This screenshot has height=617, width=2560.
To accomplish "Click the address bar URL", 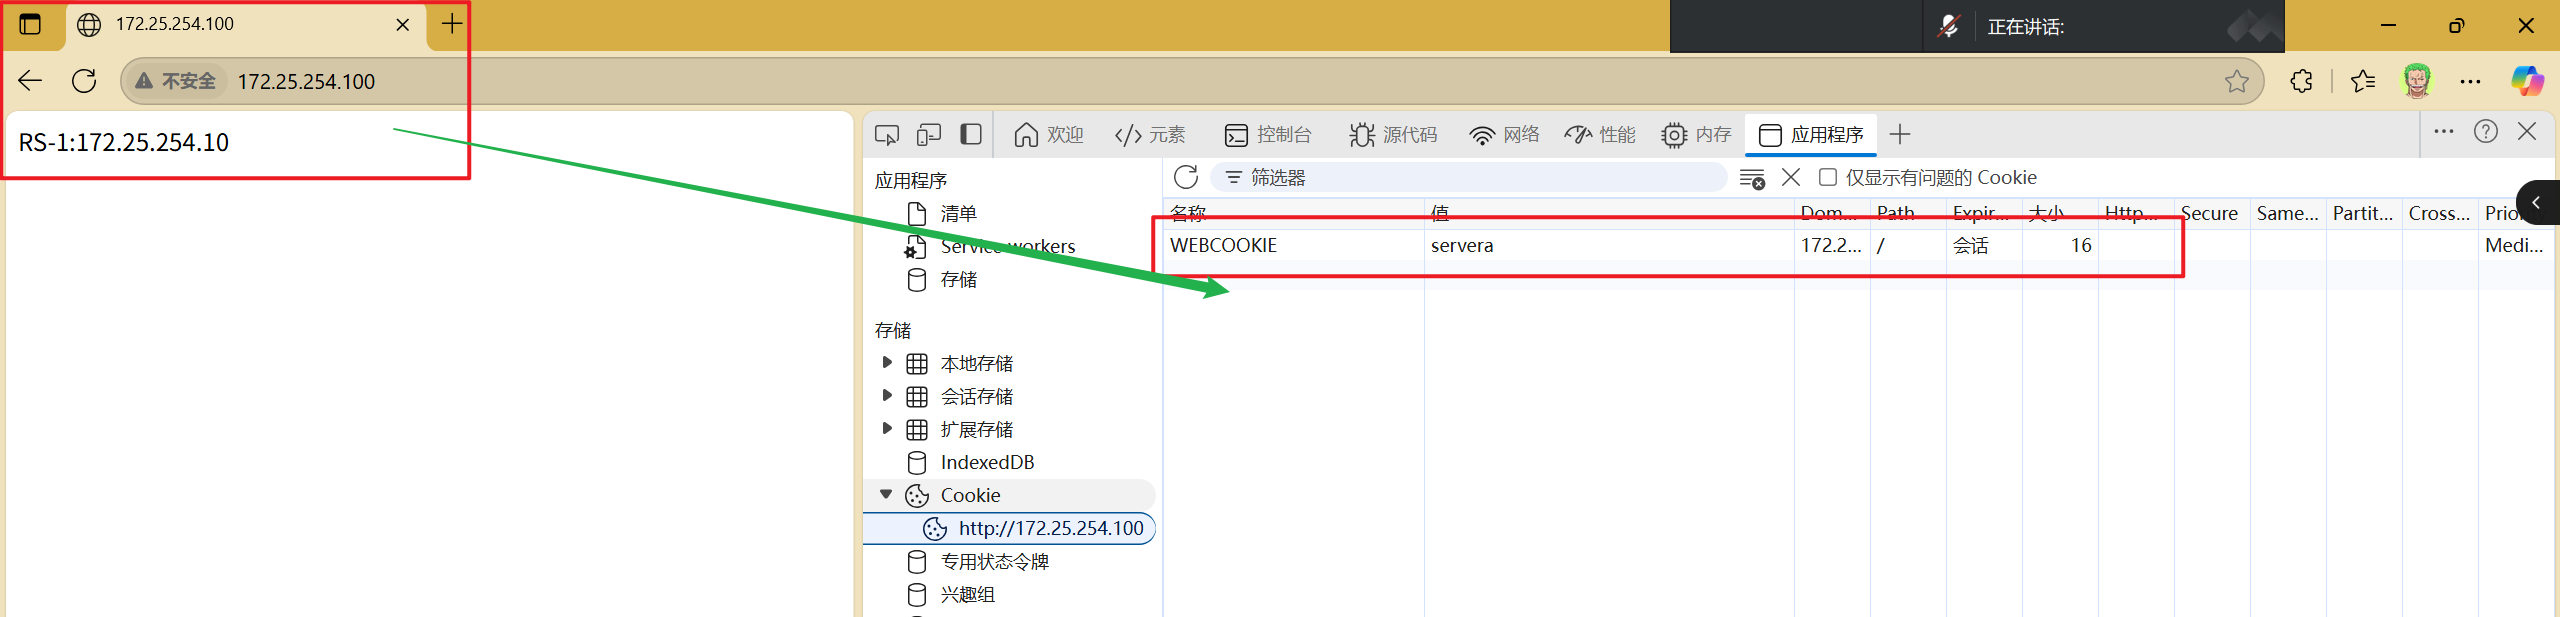I will point(306,81).
